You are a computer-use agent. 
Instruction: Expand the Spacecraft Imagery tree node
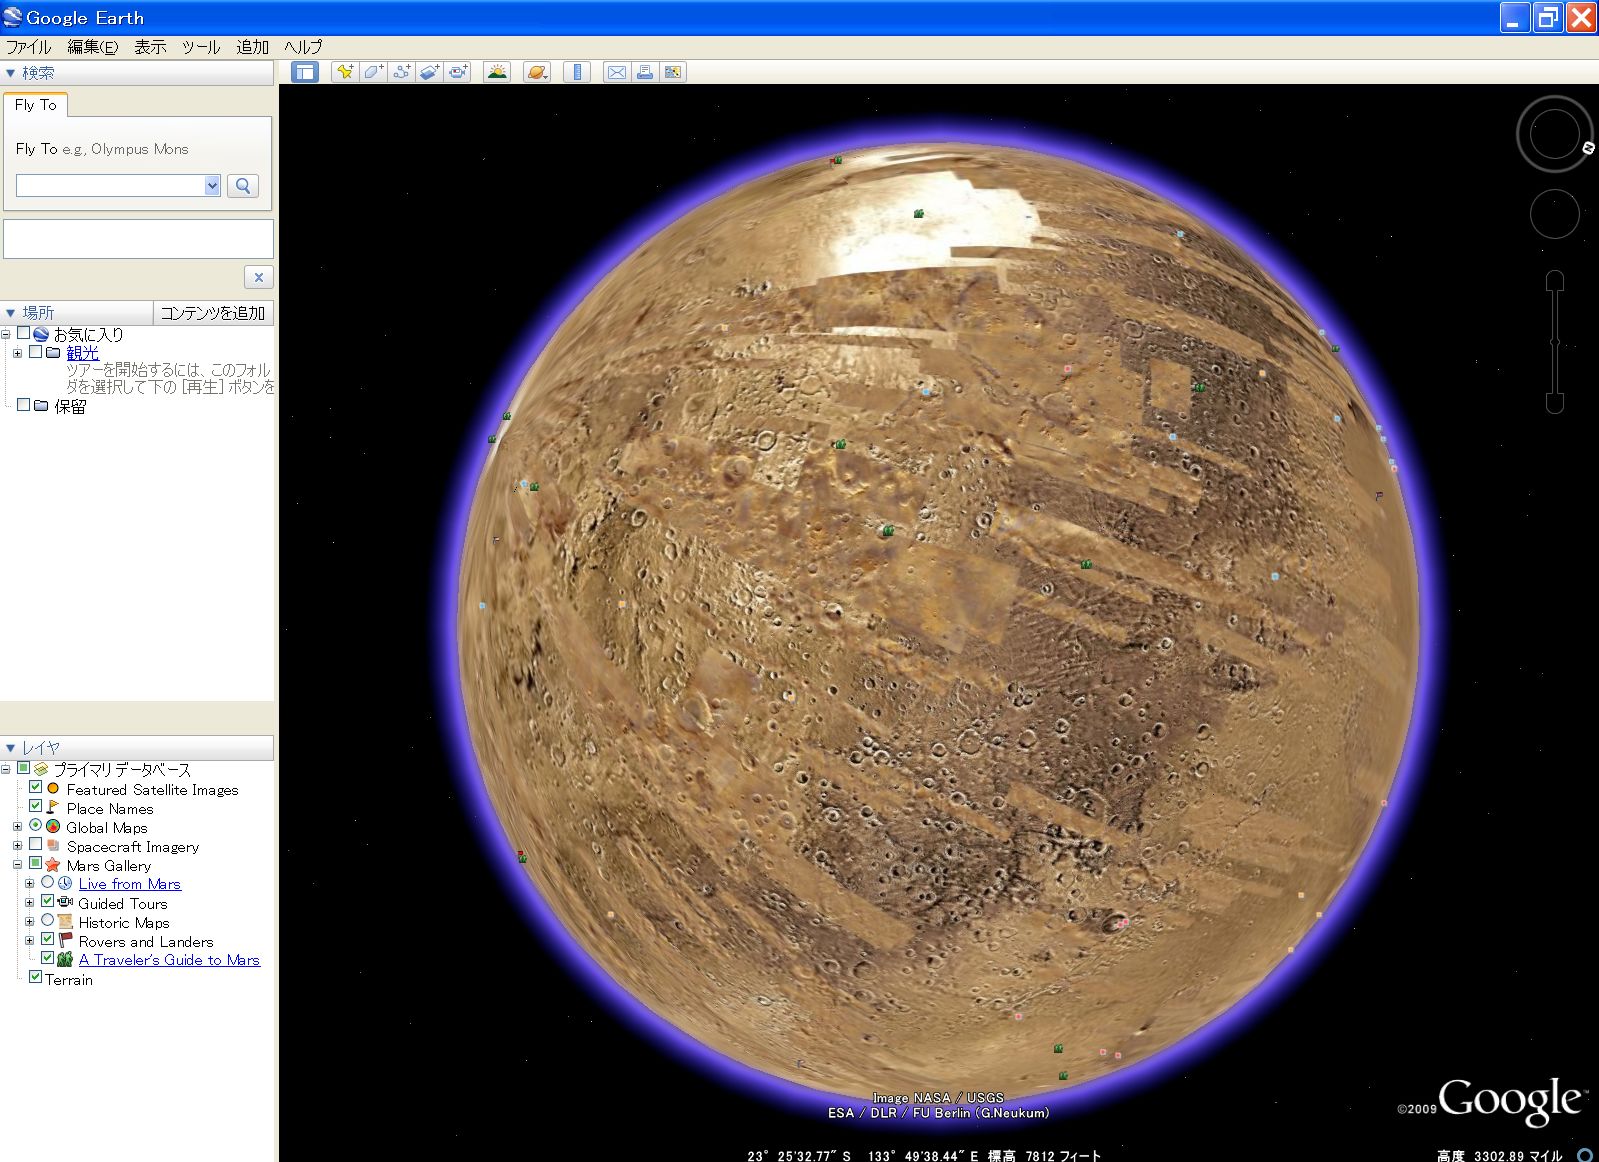click(x=17, y=846)
